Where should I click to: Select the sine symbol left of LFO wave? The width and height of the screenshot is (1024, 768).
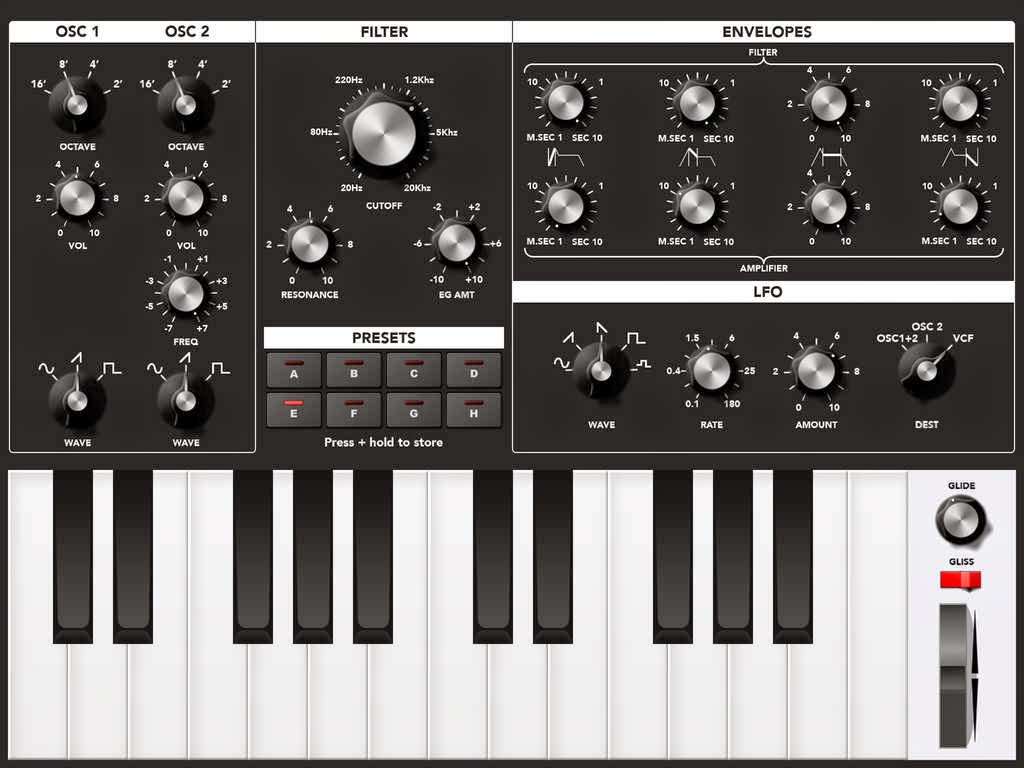[x=562, y=362]
